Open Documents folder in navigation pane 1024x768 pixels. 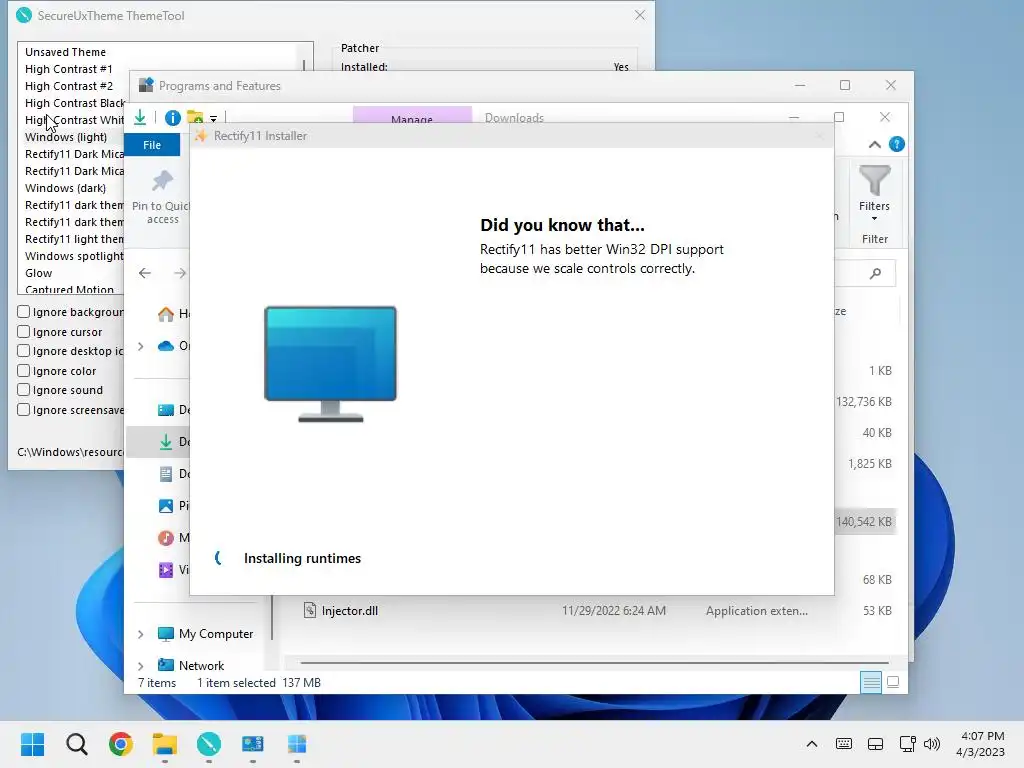pyautogui.click(x=174, y=473)
